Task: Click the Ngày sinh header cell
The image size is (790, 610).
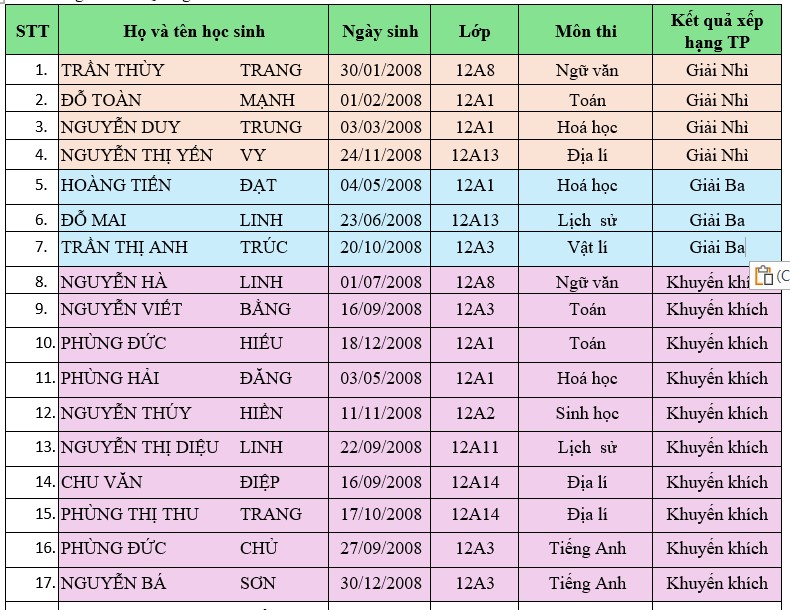Action: 380,31
